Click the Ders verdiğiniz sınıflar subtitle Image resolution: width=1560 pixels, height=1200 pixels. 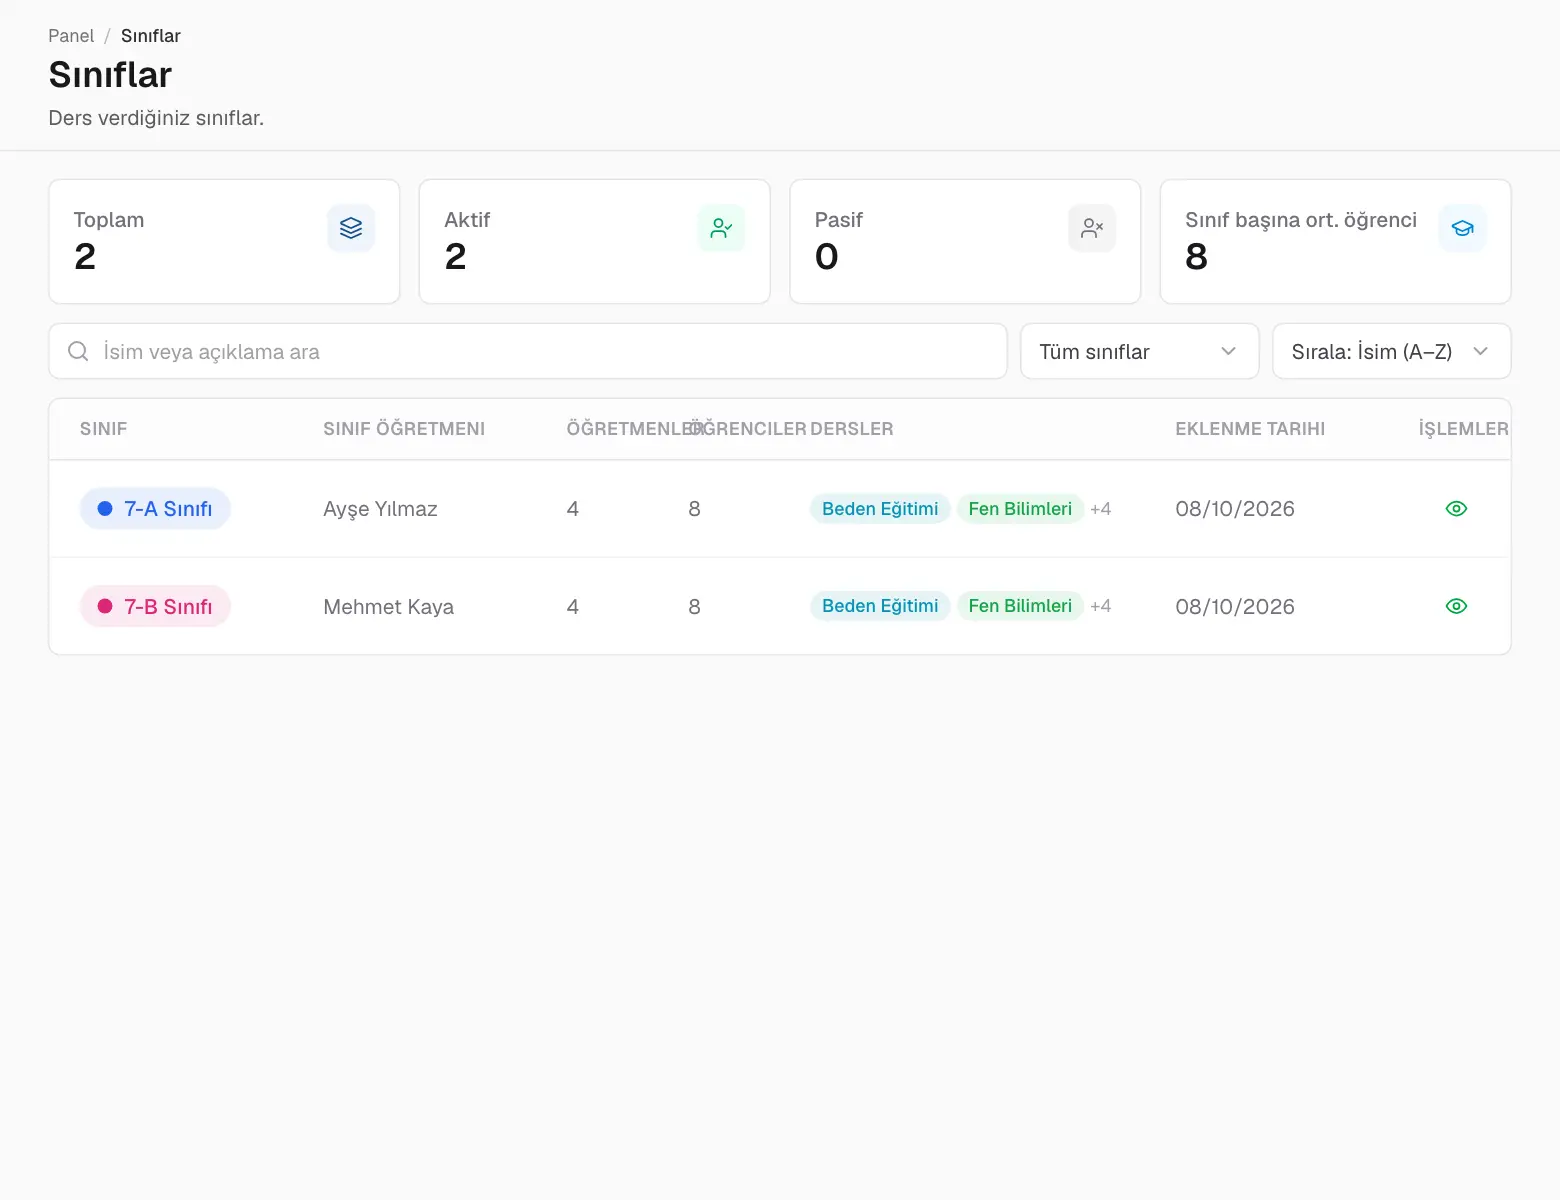(x=156, y=118)
